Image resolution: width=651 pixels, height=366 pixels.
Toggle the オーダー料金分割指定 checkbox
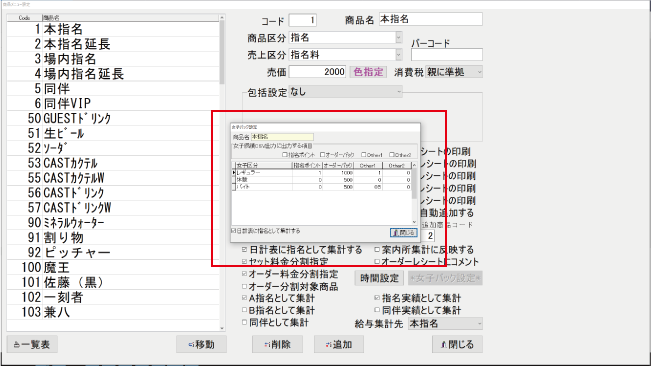245,274
